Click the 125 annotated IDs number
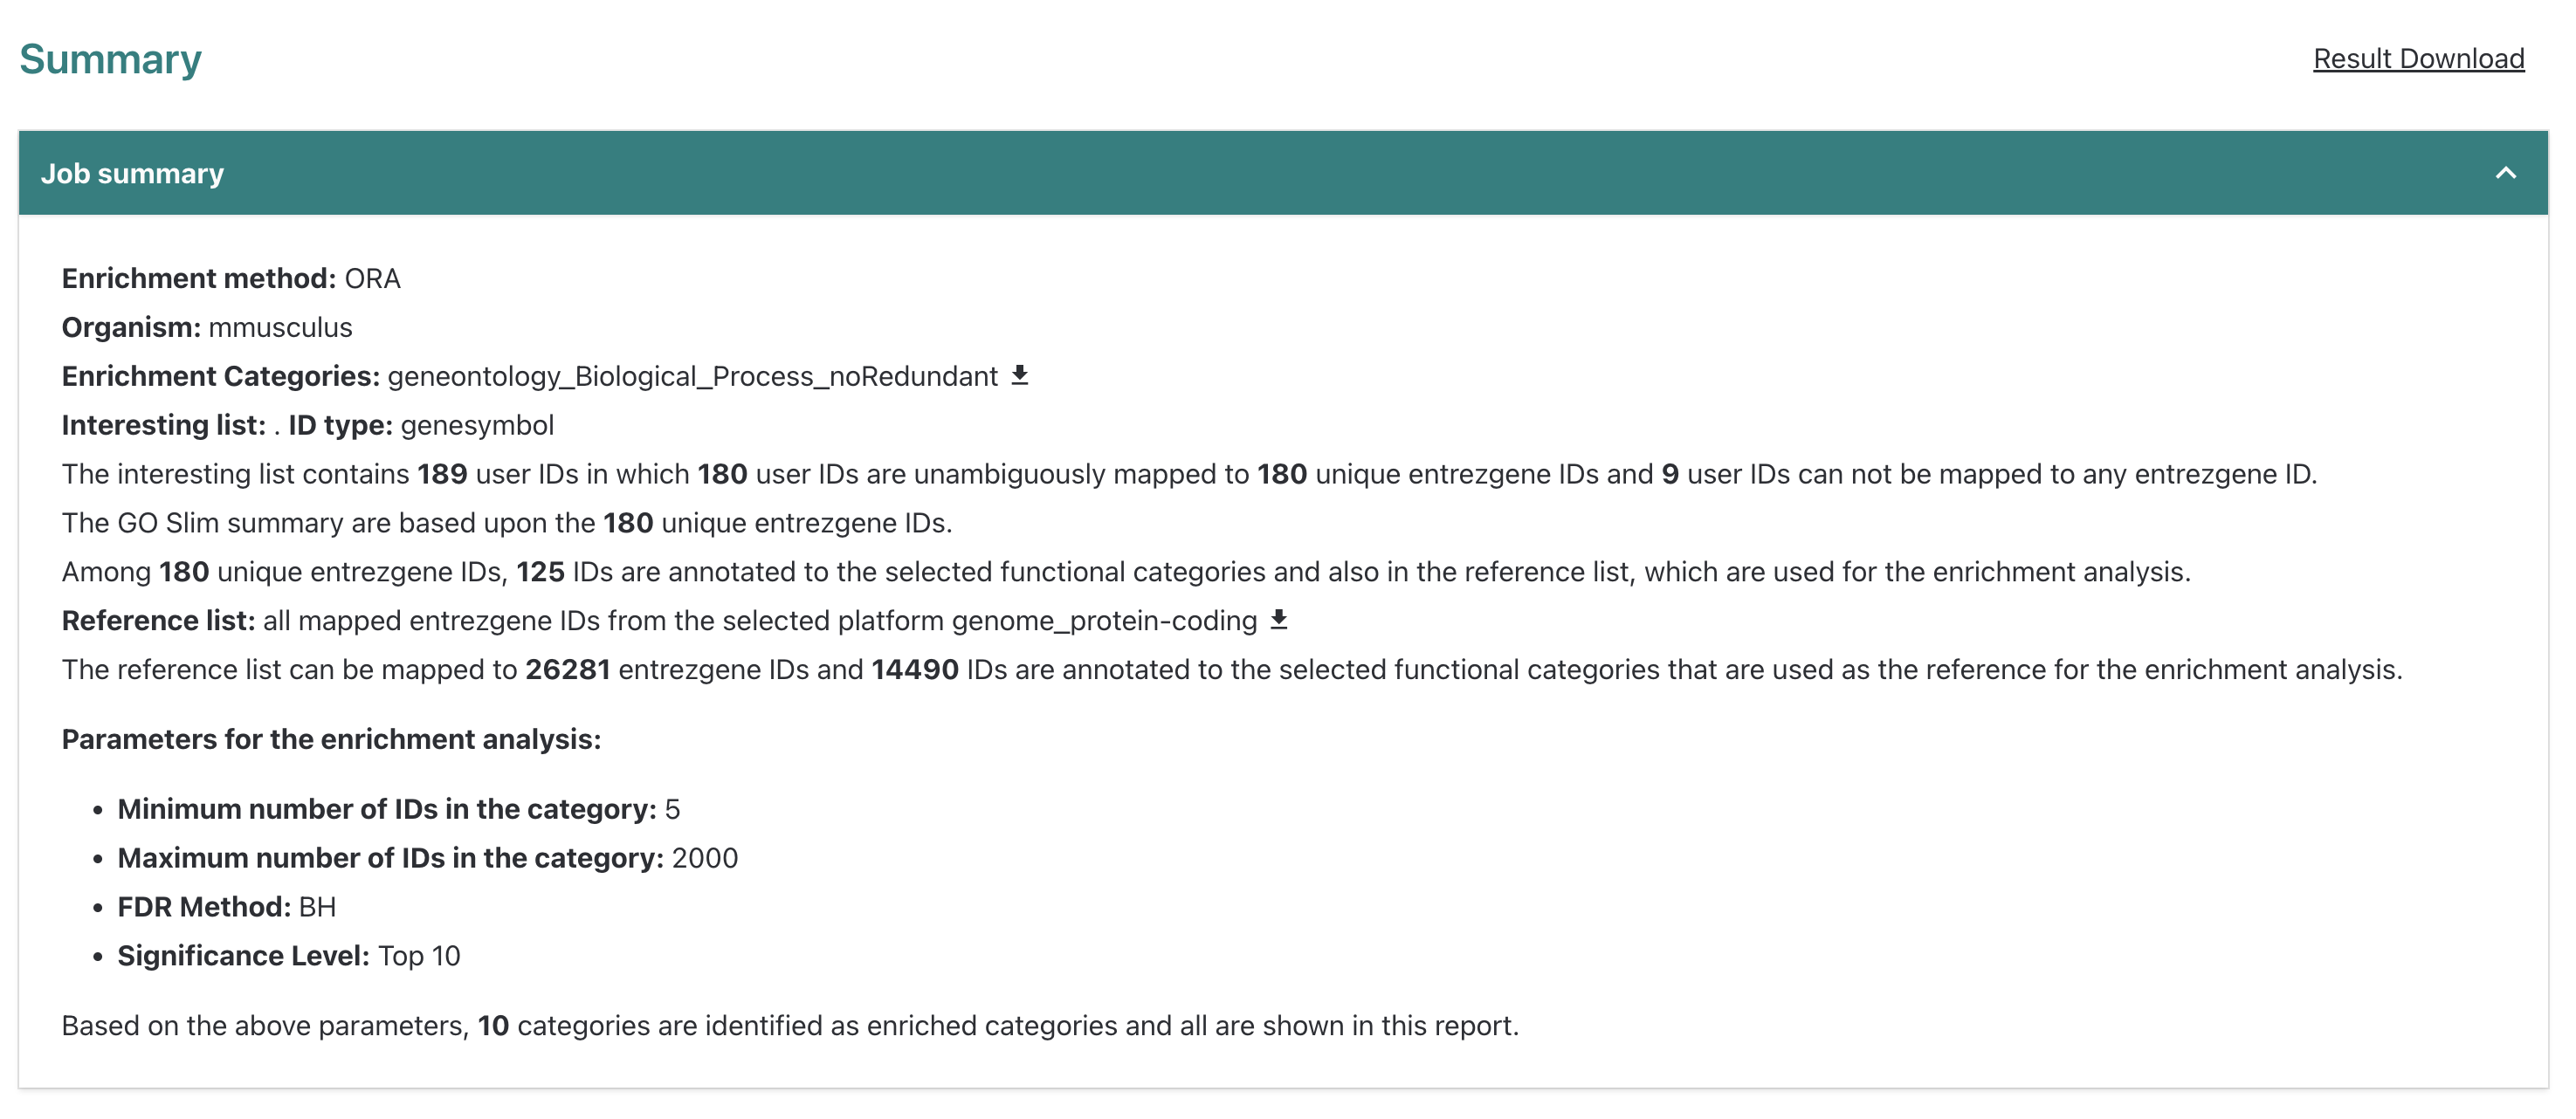The height and width of the screenshot is (1119, 2576). pyautogui.click(x=540, y=572)
